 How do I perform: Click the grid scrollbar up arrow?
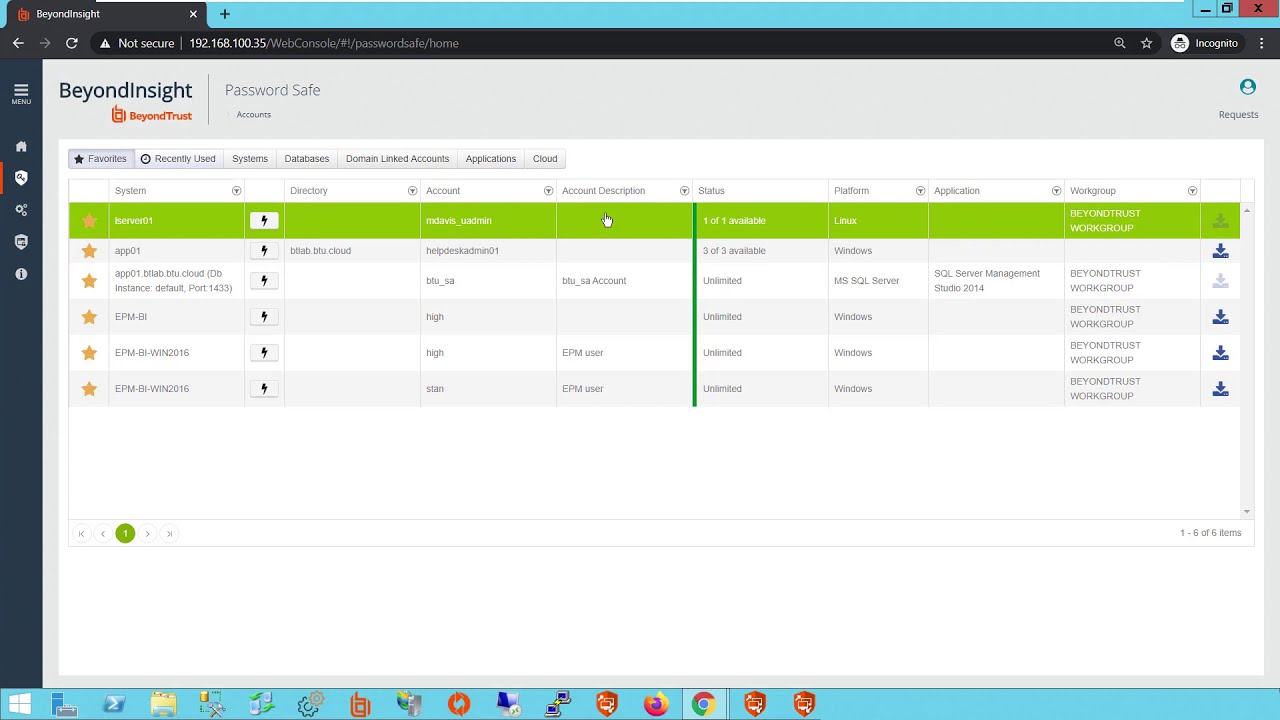[1246, 211]
